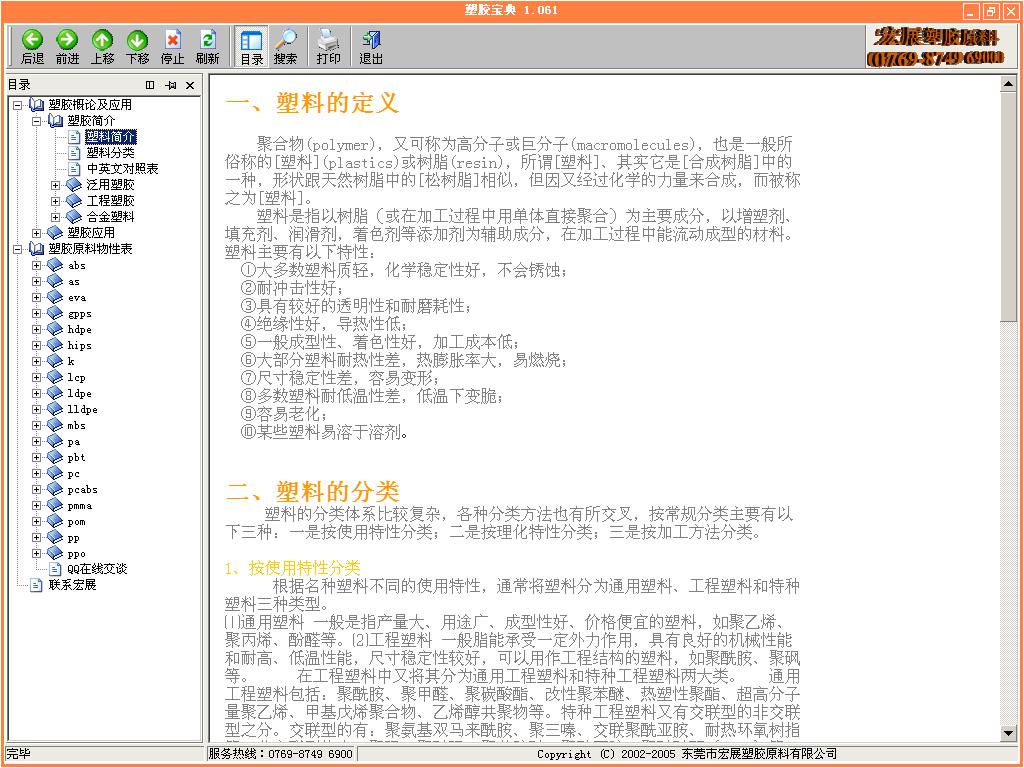This screenshot has width=1024, height=768.
Task: Click the 塑胶应用 book icon
Action: [55, 233]
